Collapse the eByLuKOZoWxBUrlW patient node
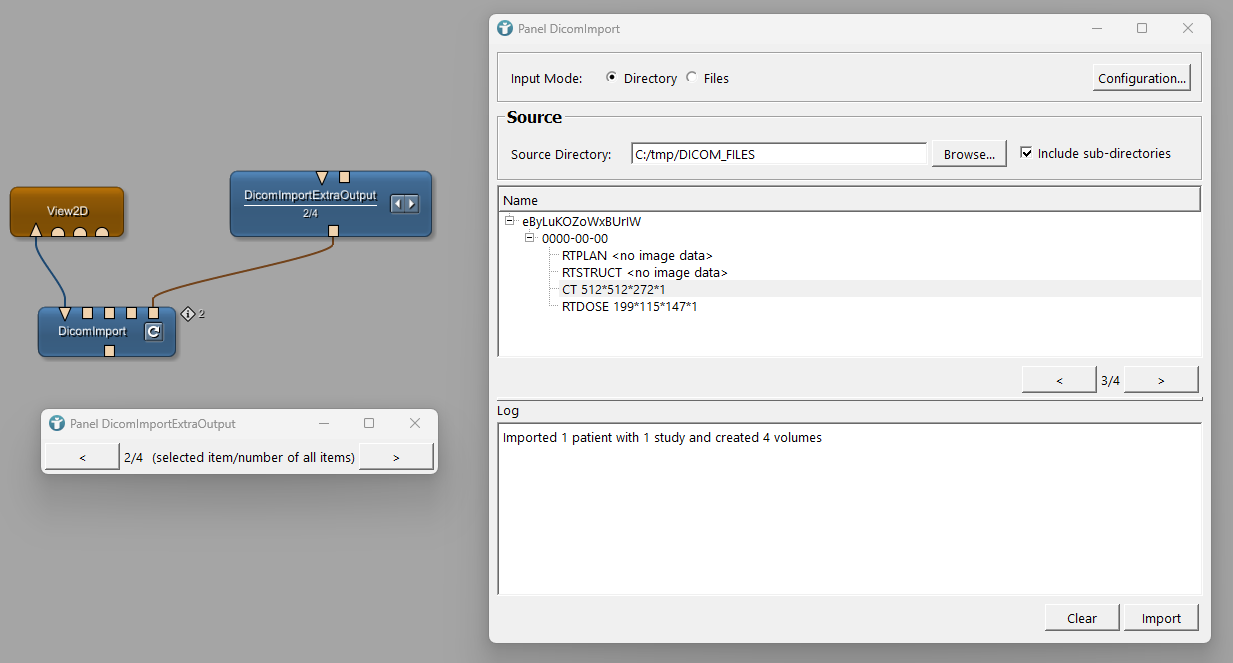The height and width of the screenshot is (663, 1233). (509, 220)
